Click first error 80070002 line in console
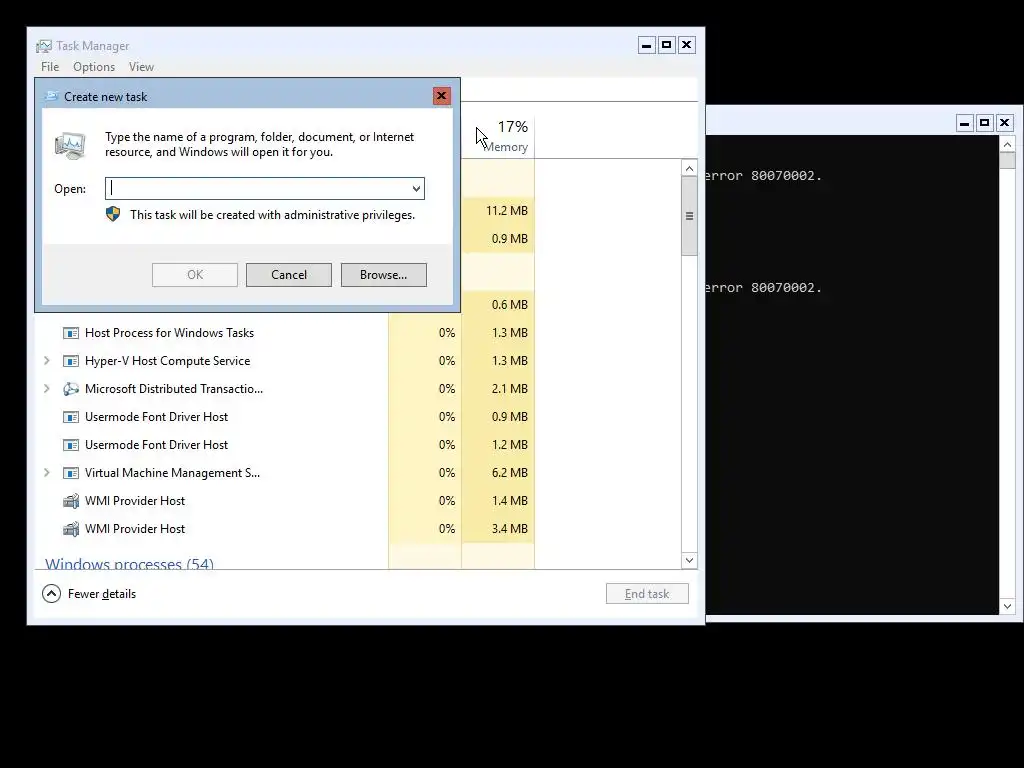 point(763,175)
